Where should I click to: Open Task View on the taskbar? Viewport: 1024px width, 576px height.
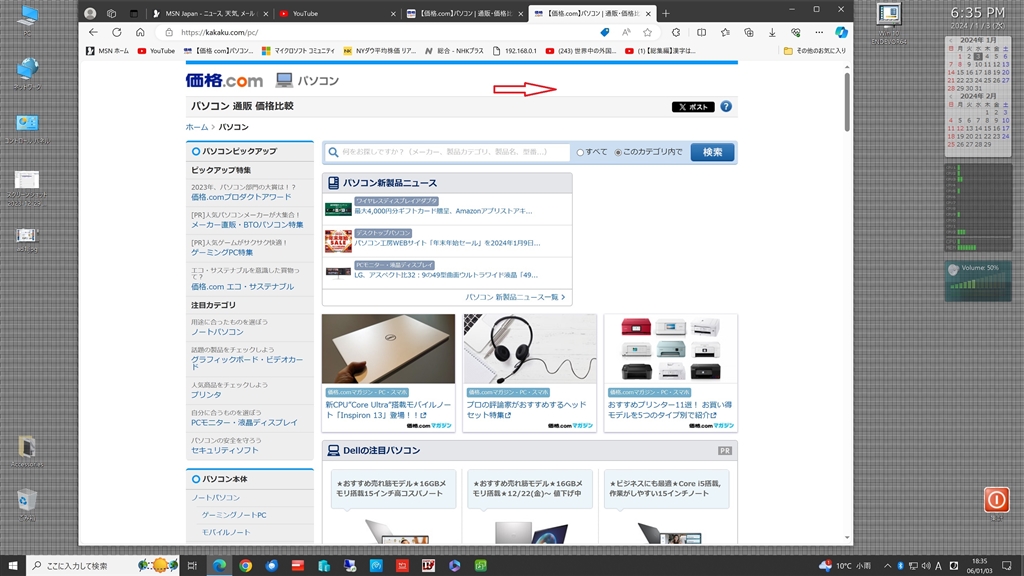pyautogui.click(x=192, y=566)
